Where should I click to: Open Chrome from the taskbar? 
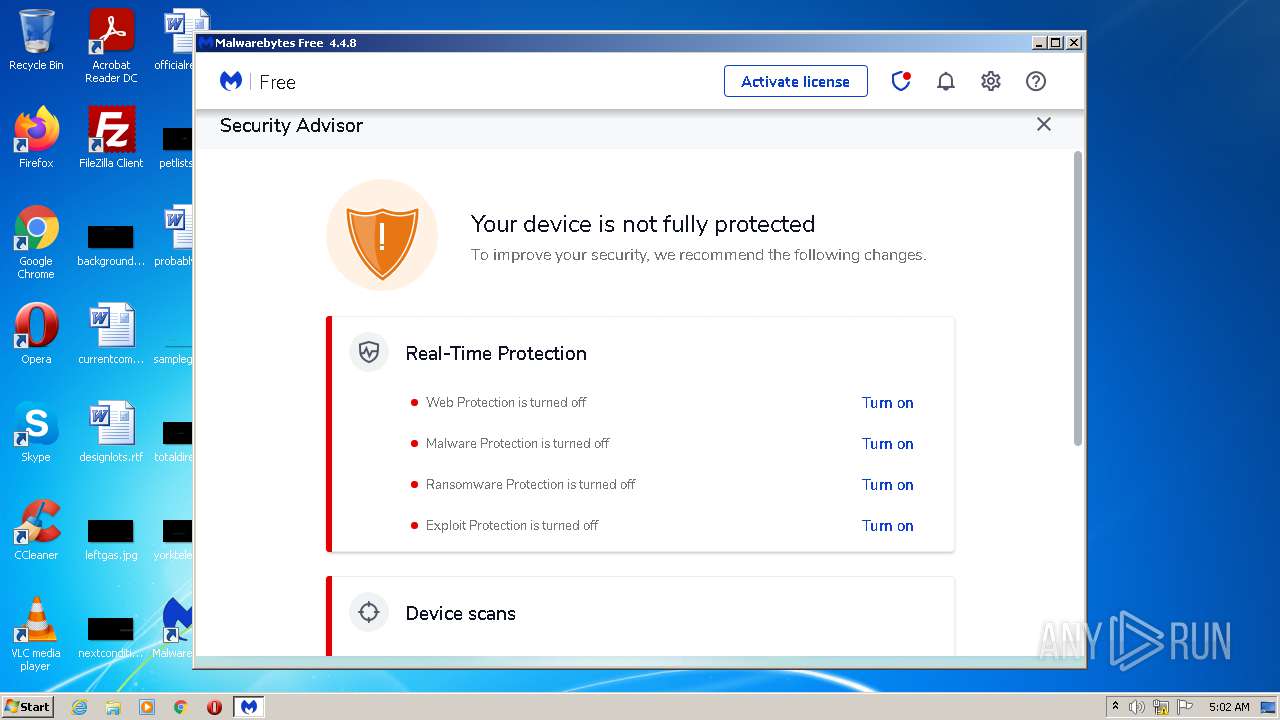tap(180, 707)
